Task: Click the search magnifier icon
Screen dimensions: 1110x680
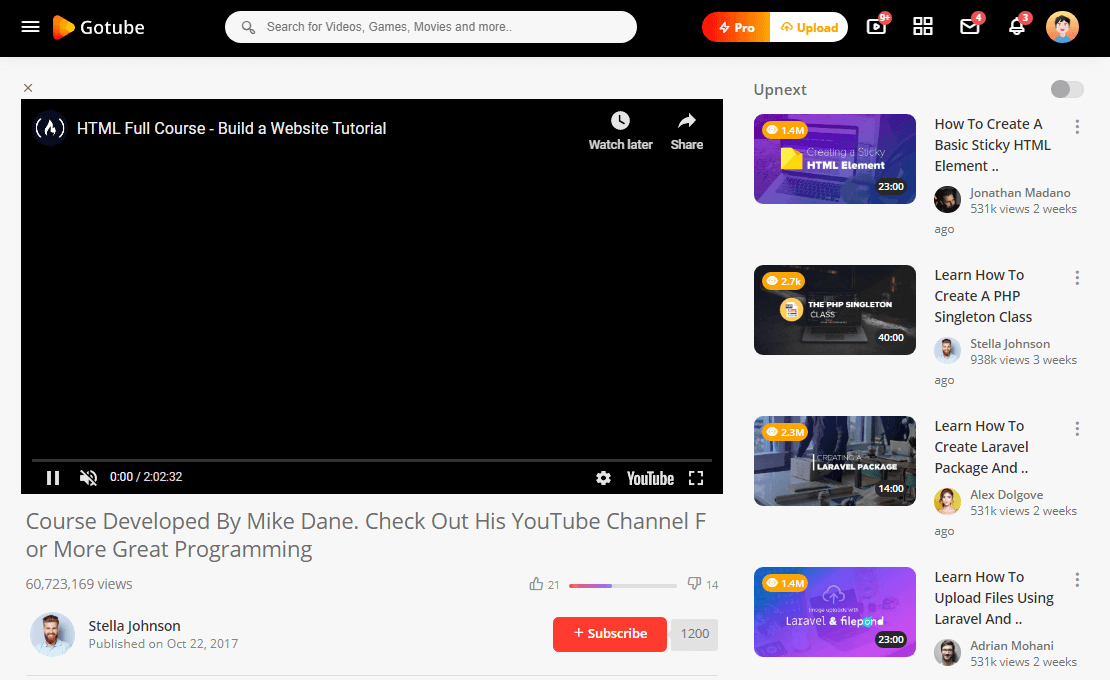Action: [x=248, y=27]
